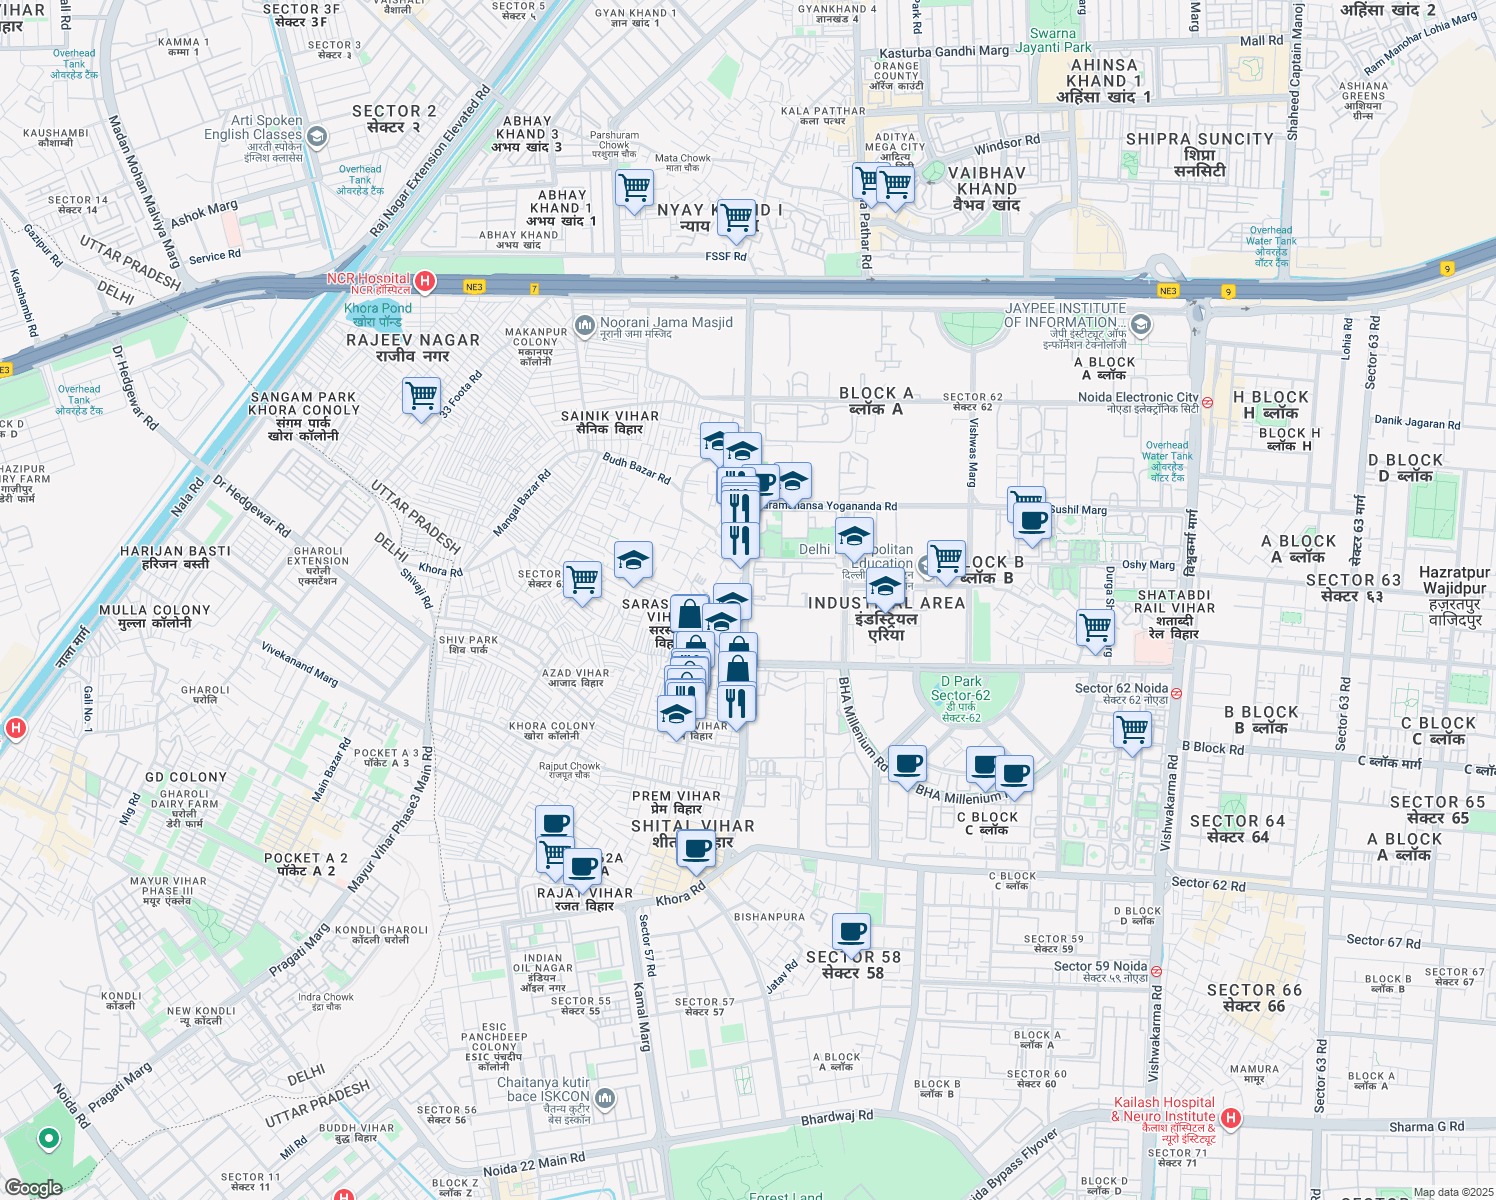
Task: Select the NE3 highway shield label
Action: coord(473,287)
